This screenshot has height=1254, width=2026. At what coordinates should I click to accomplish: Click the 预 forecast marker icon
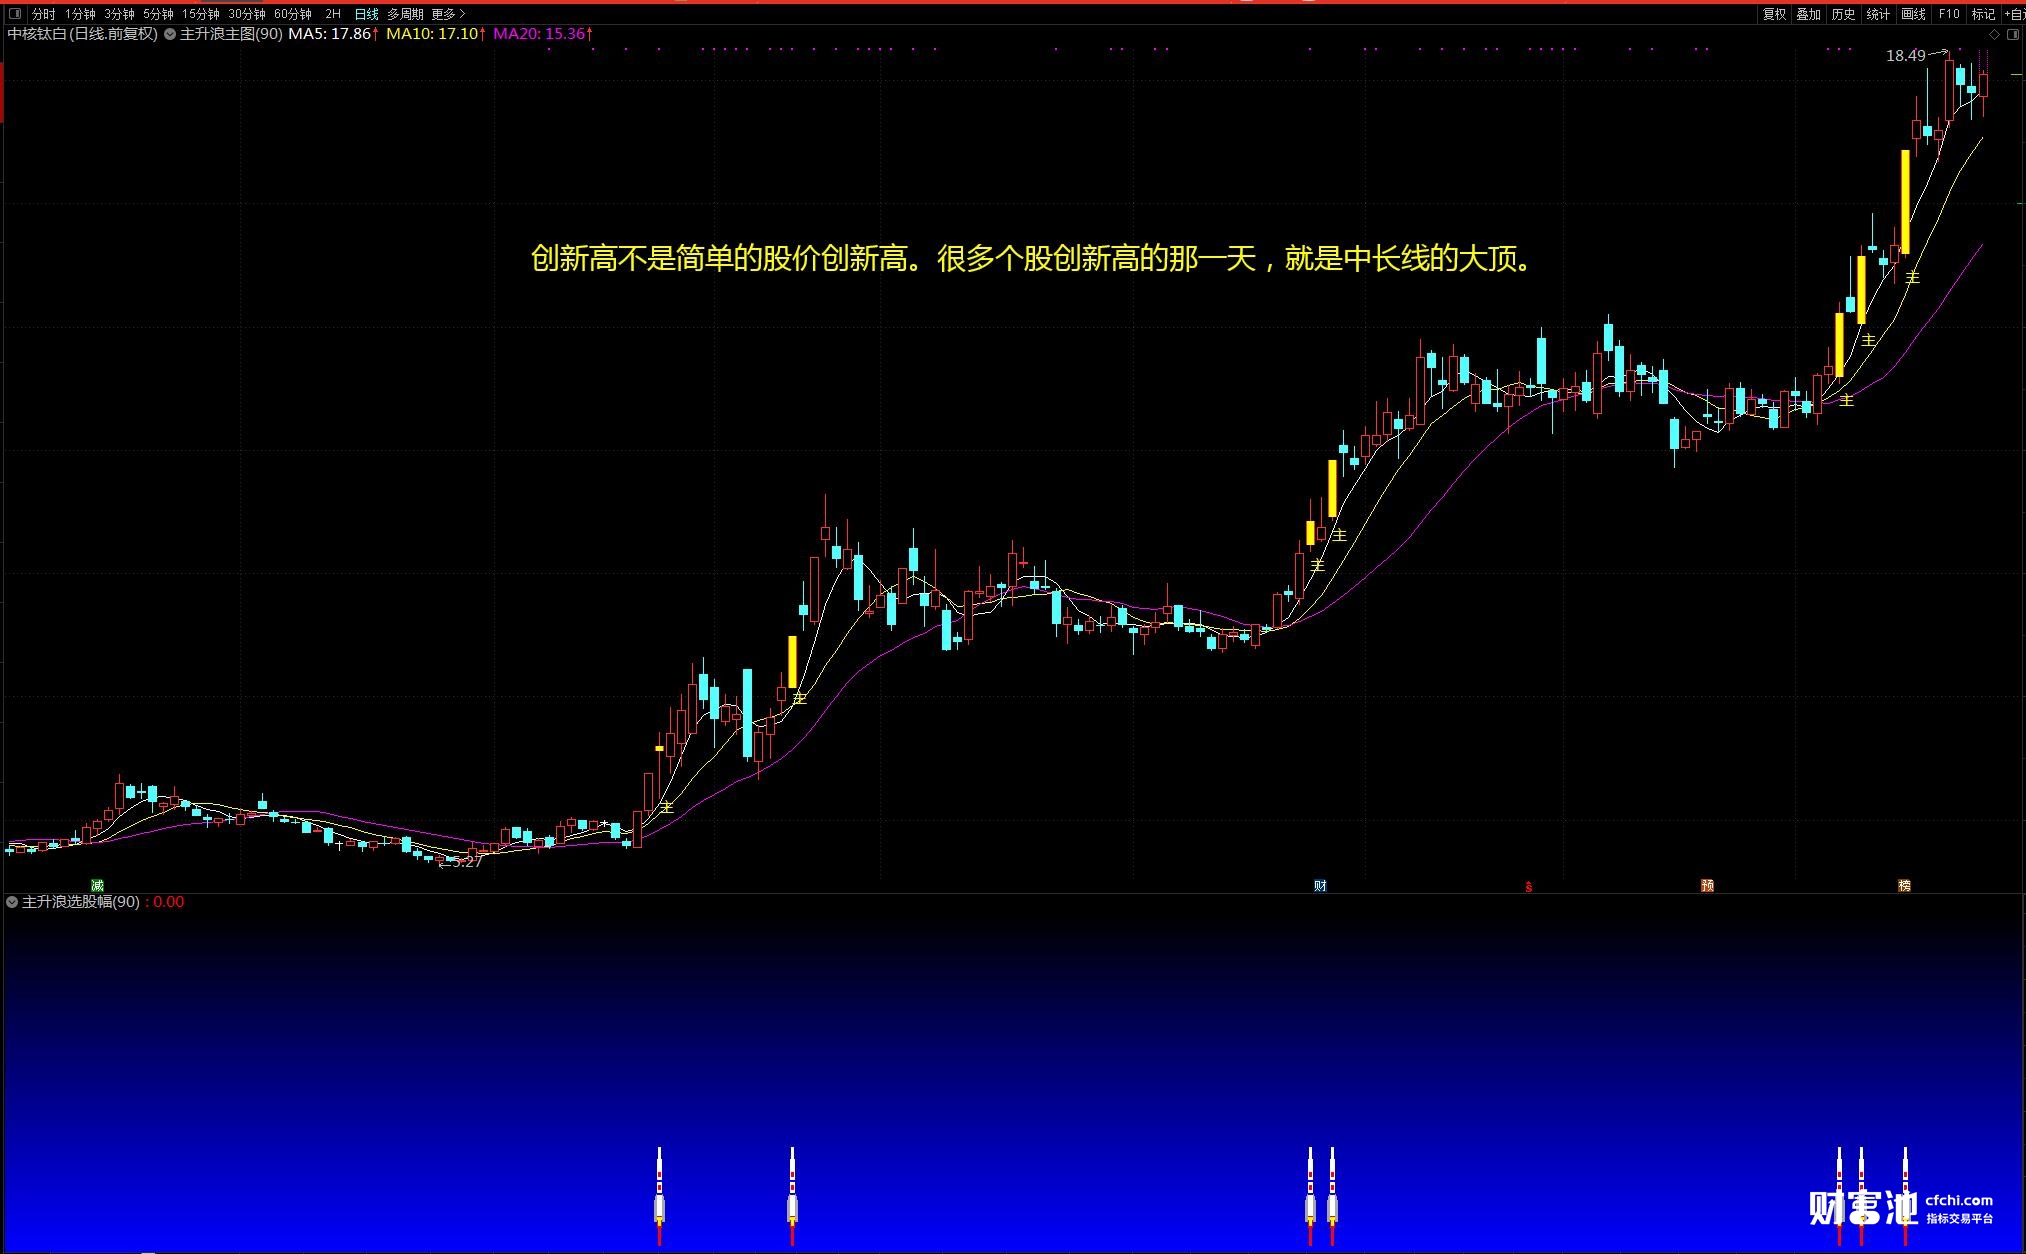pyautogui.click(x=1708, y=886)
